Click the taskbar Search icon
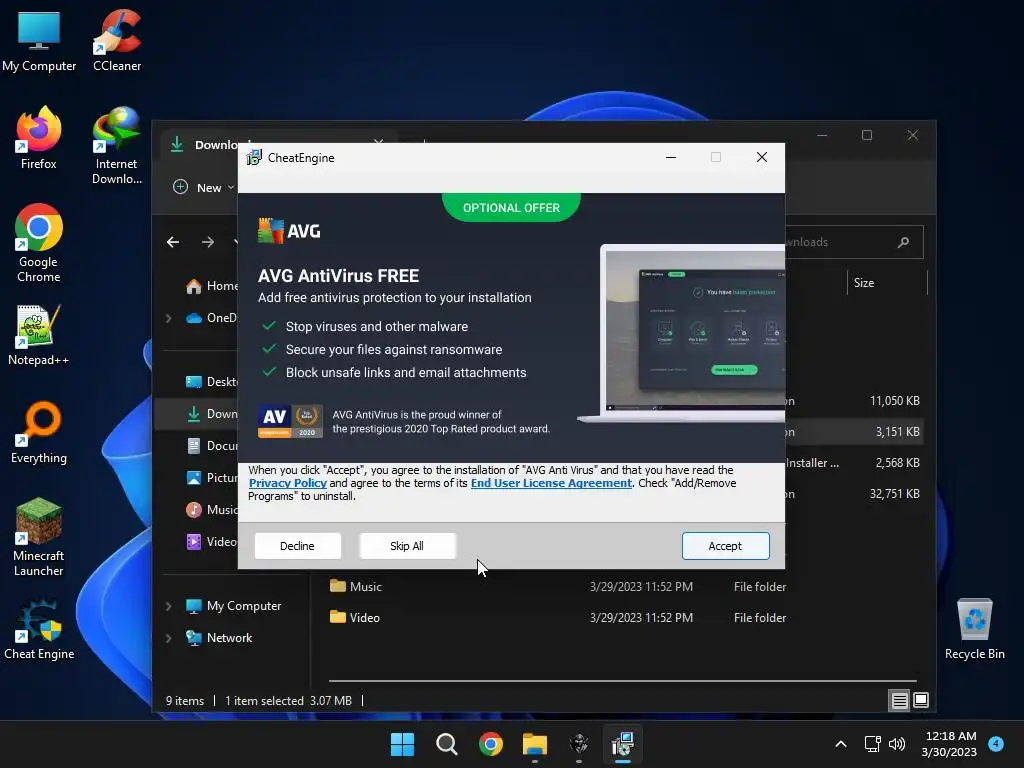 pyautogui.click(x=447, y=744)
